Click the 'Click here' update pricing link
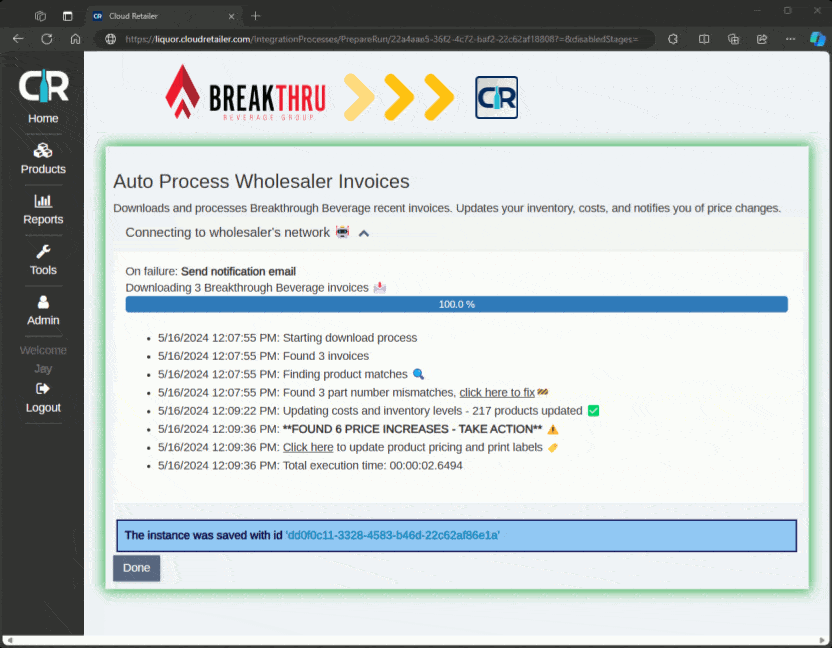 [x=307, y=447]
